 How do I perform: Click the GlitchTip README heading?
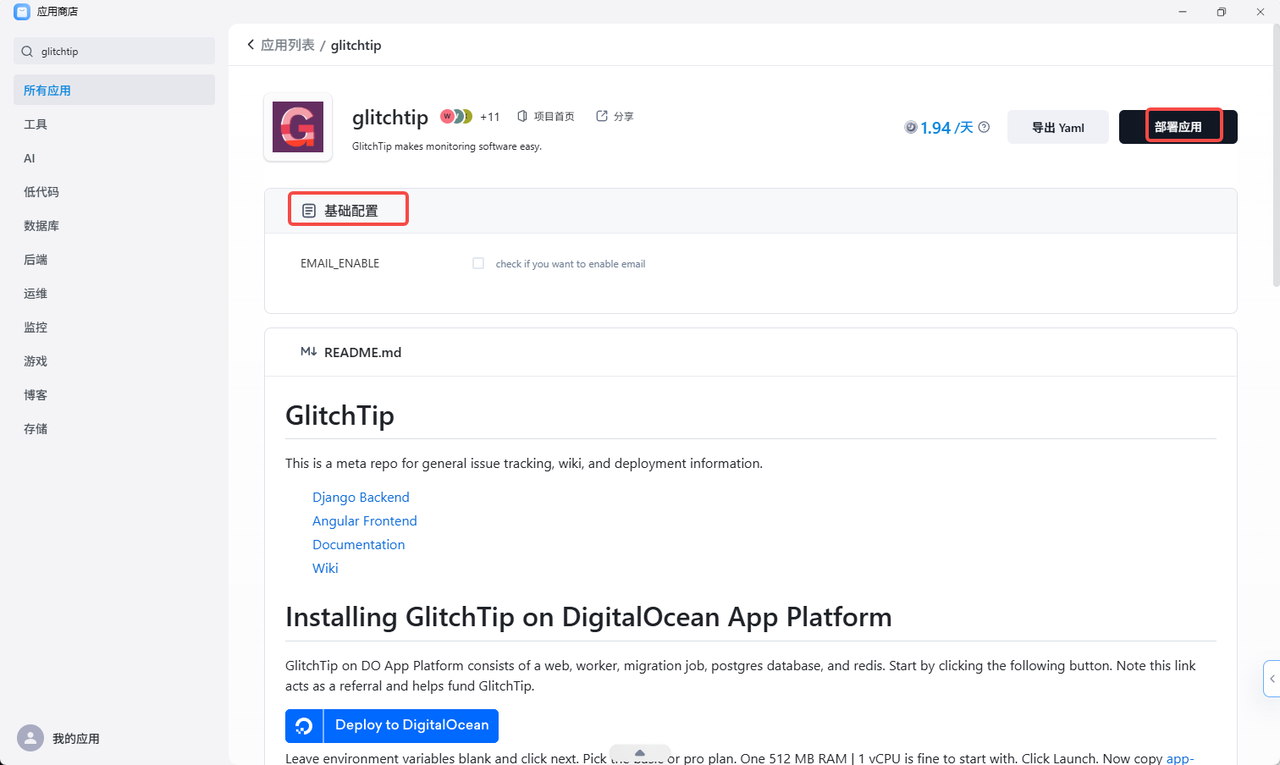point(340,415)
